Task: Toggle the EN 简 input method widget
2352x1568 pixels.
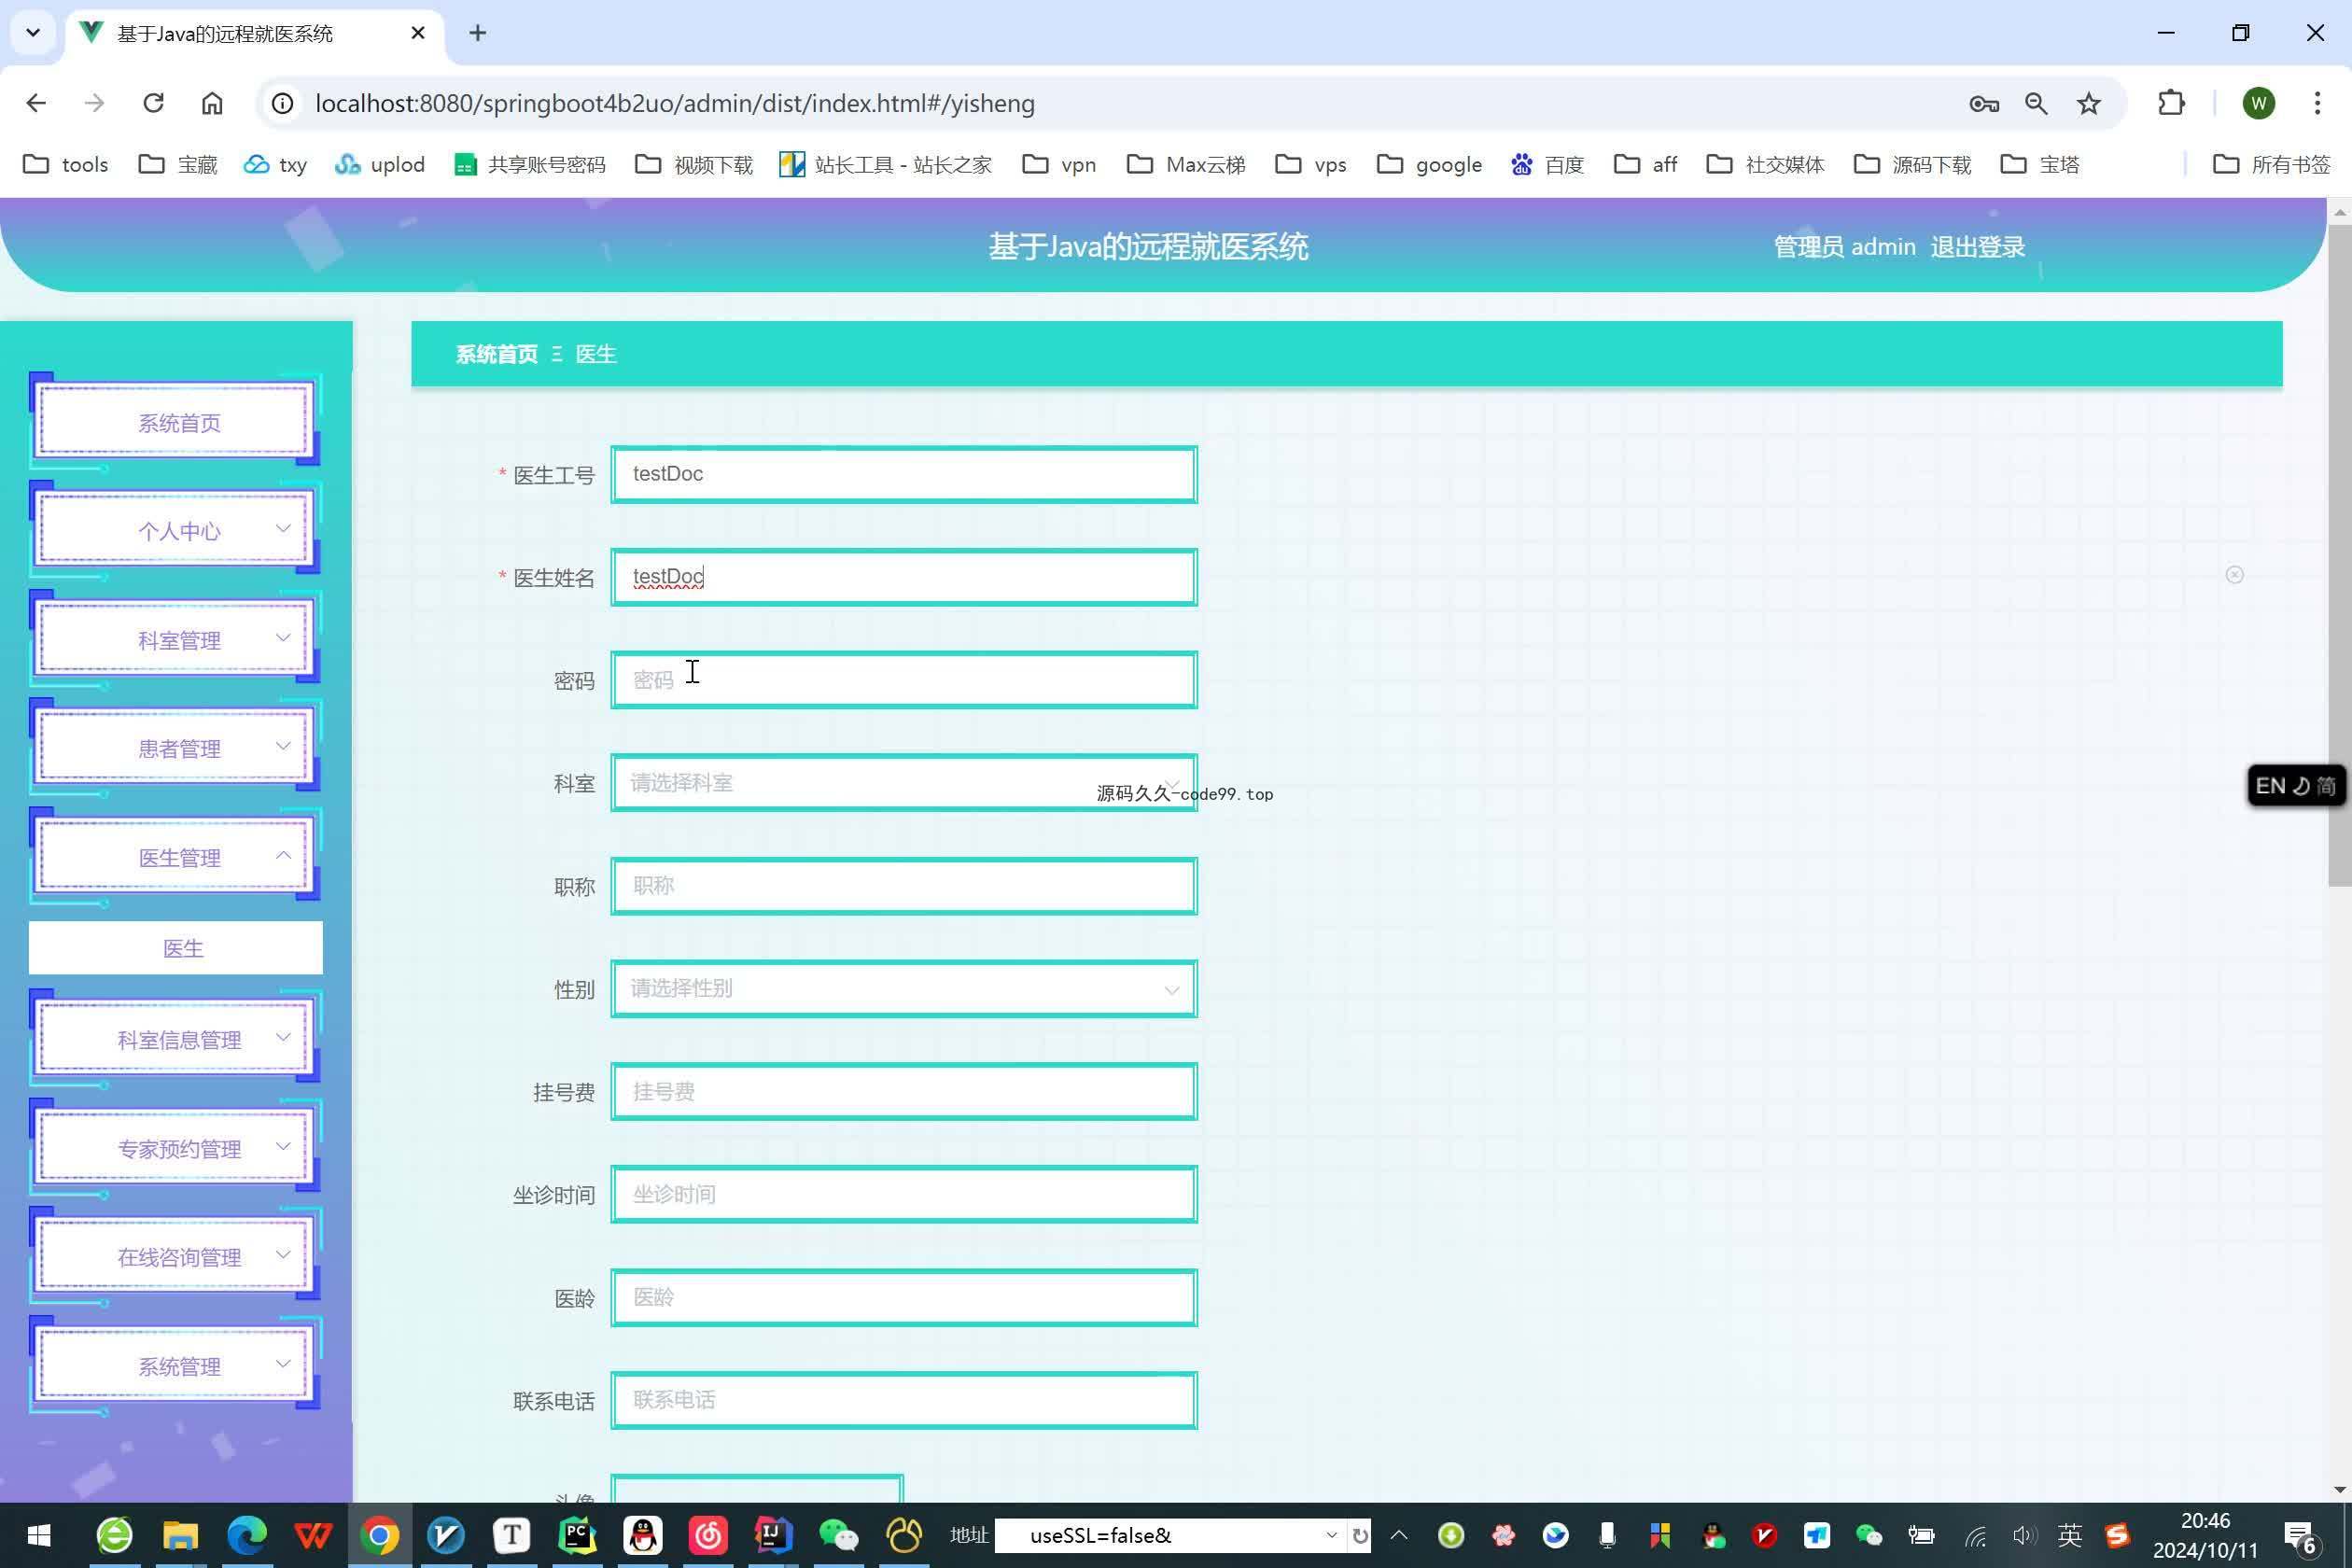Action: click(2297, 786)
